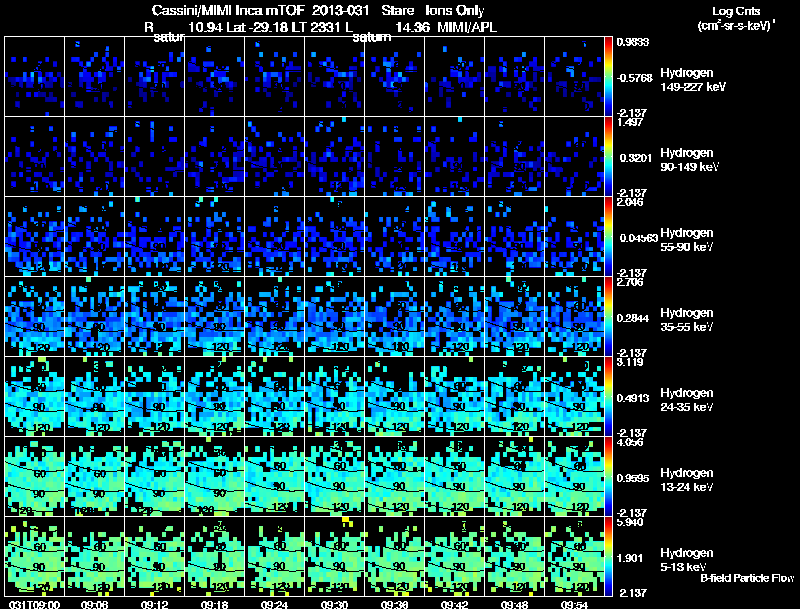Screen dimensions: 800x609
Task: Click the 031T09:00 time axis label
Action: 34,605
